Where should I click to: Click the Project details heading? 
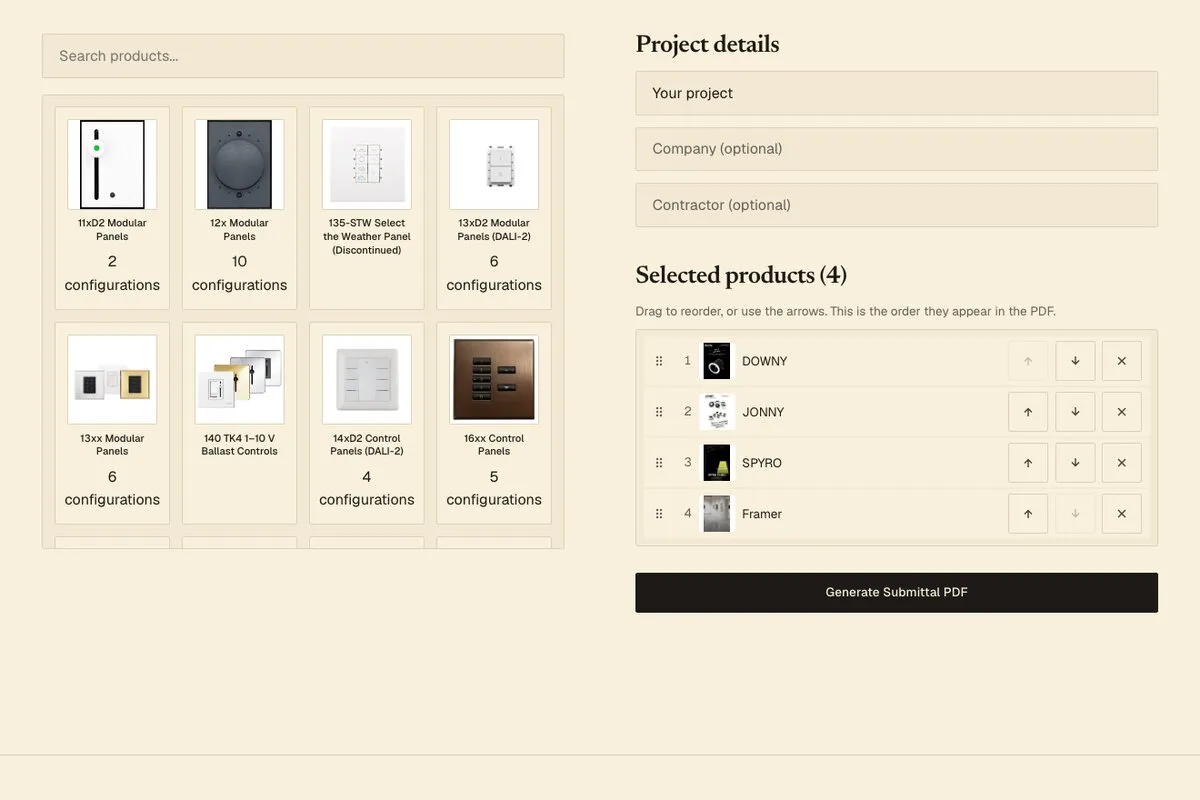[707, 44]
